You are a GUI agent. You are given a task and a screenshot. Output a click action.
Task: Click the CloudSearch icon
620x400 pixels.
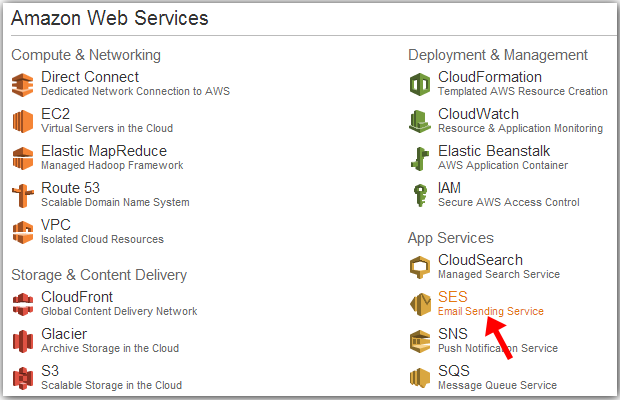tap(420, 268)
